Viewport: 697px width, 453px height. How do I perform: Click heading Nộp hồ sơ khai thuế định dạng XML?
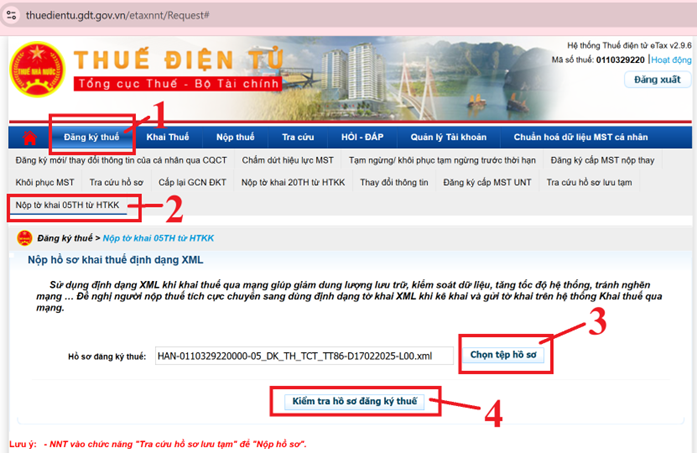coord(116,260)
